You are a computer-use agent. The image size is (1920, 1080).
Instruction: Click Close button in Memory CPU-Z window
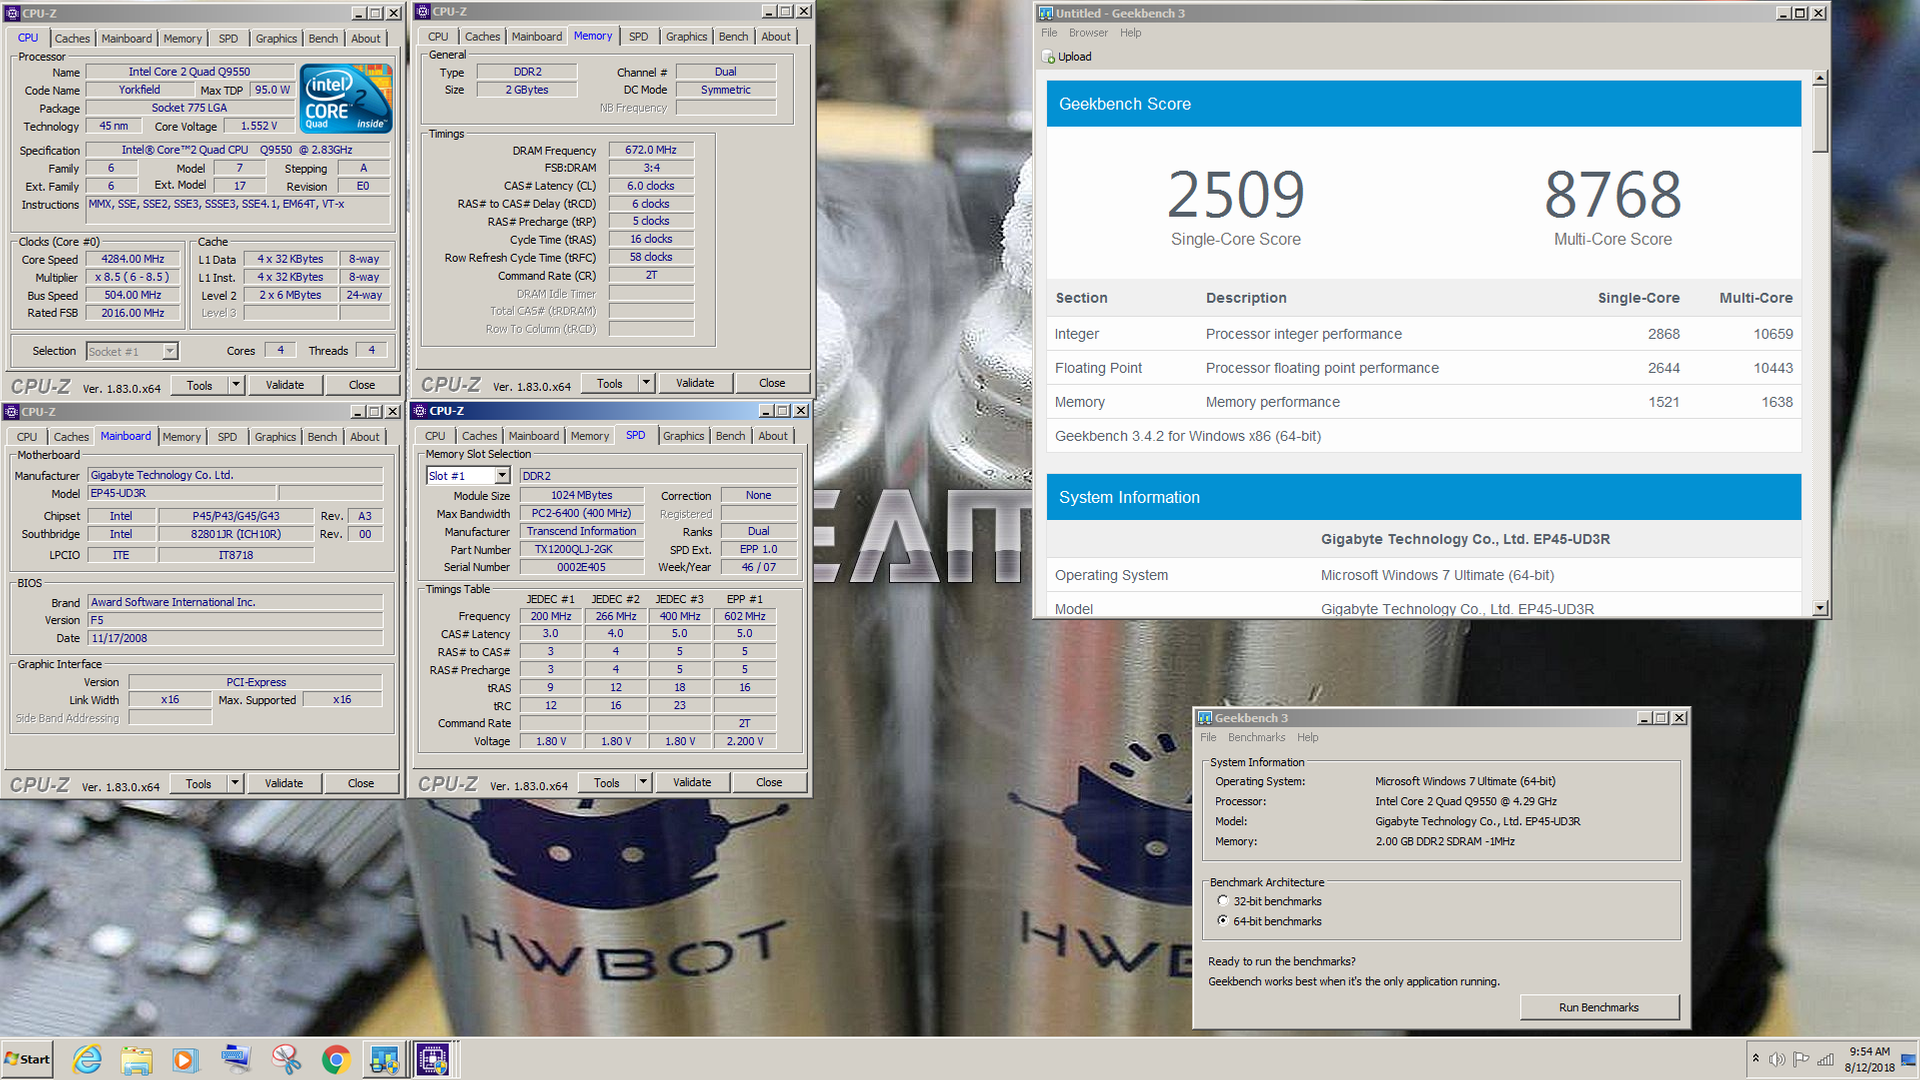[x=772, y=383]
